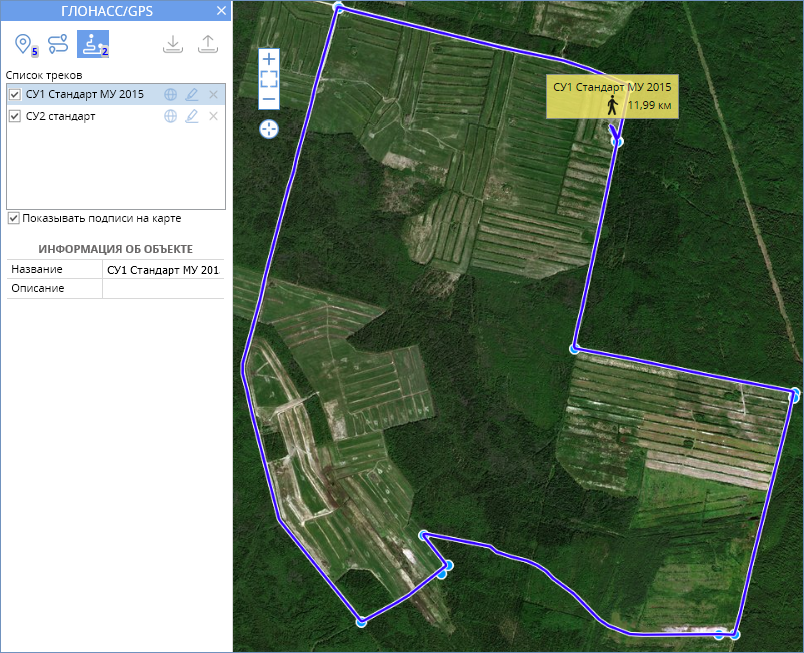Screen dimensions: 804x653
Task: Select the СУ2 стандарт track row
Action: click(x=116, y=116)
